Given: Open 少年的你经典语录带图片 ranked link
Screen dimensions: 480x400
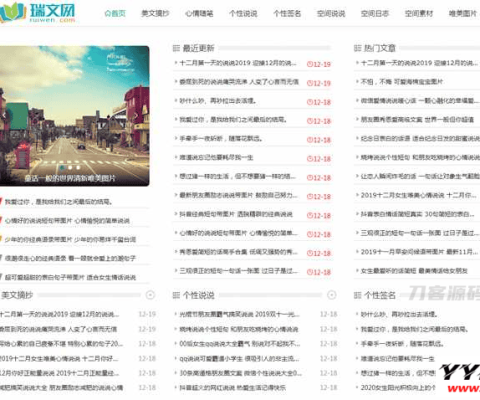Looking at the screenshot, I should point(70,239).
